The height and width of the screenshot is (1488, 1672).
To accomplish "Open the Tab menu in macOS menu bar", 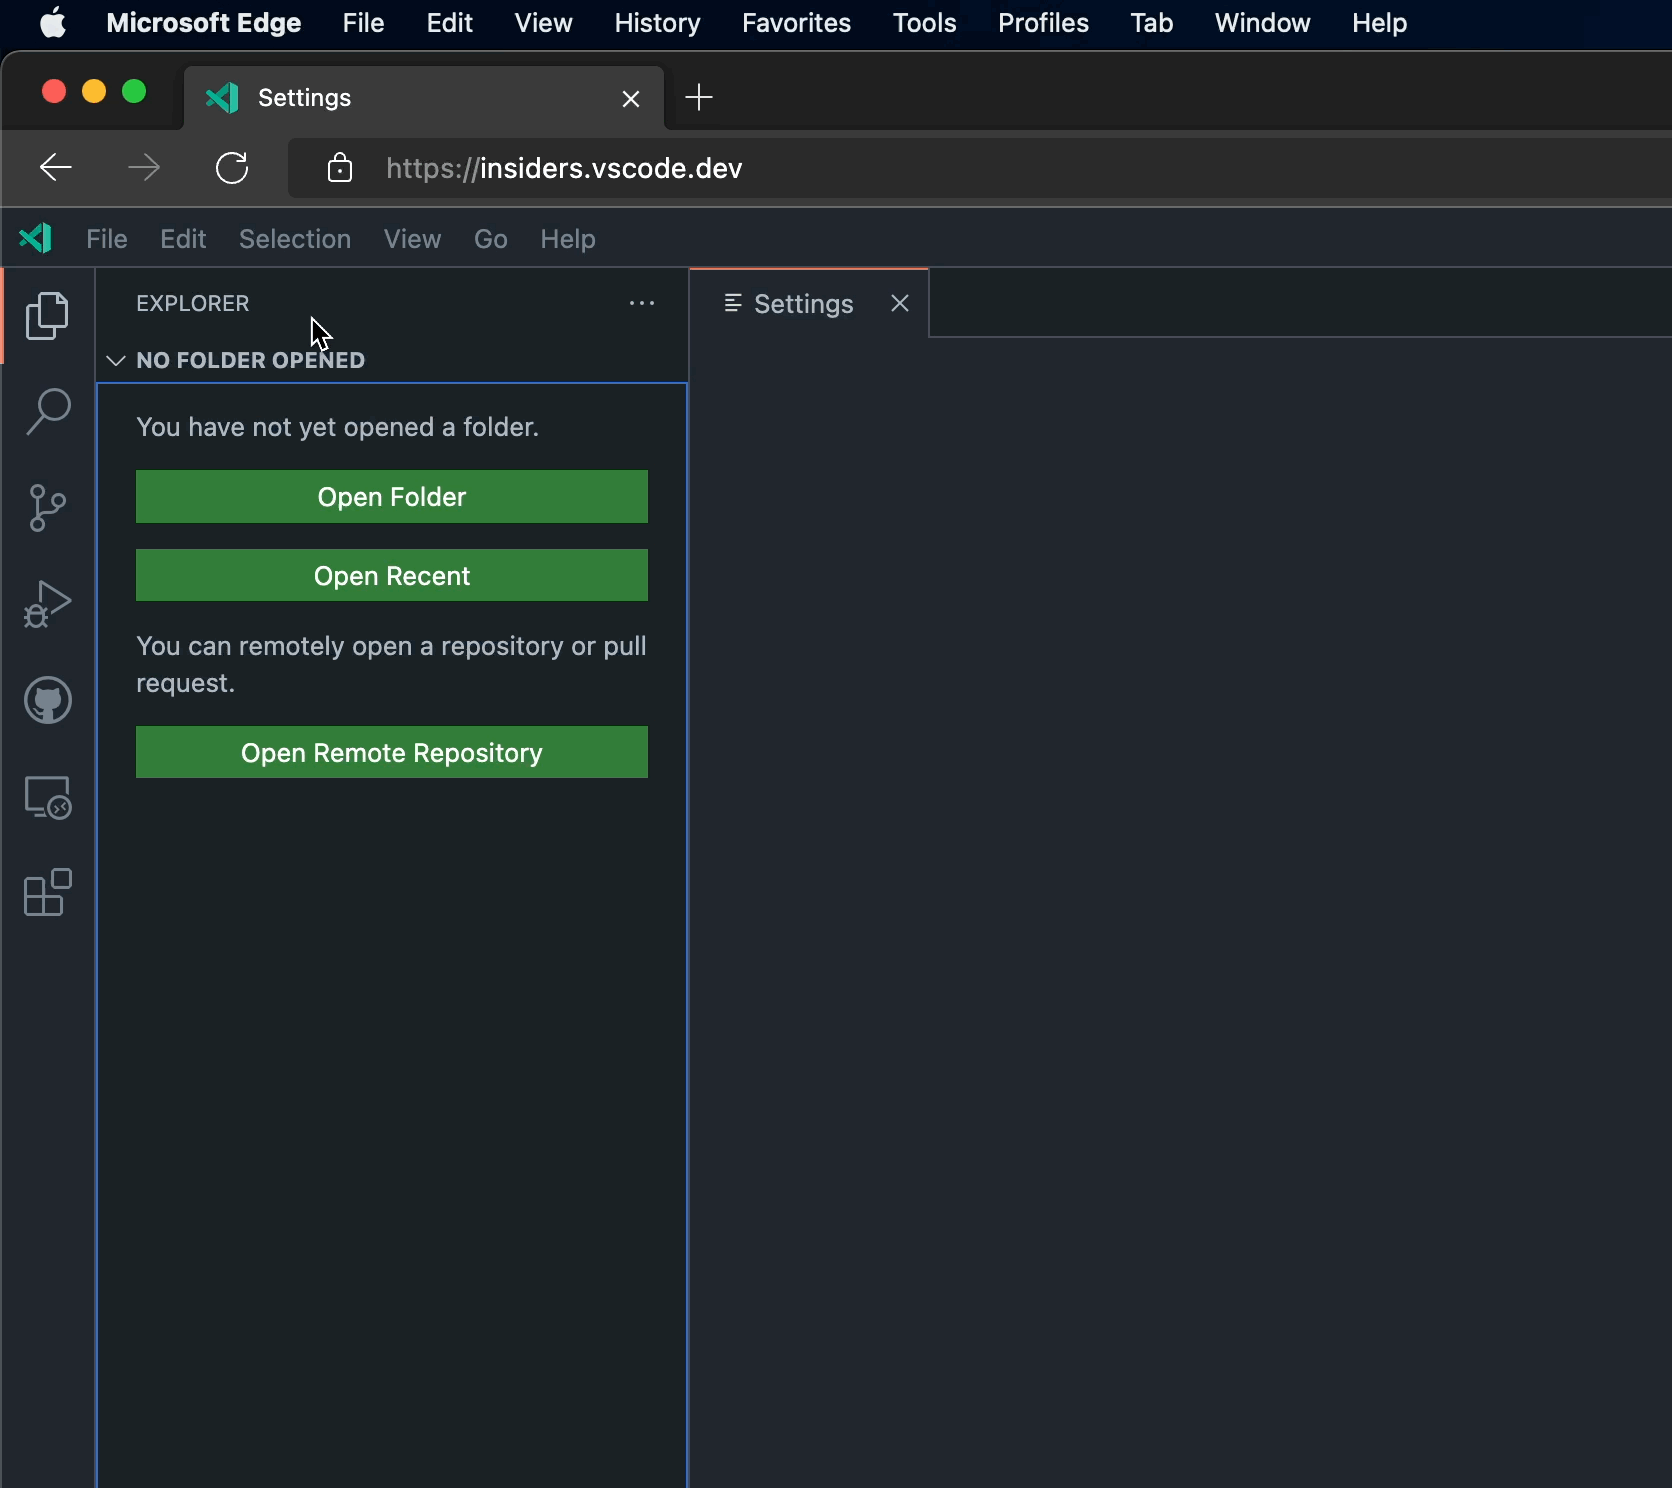I will click(x=1151, y=22).
